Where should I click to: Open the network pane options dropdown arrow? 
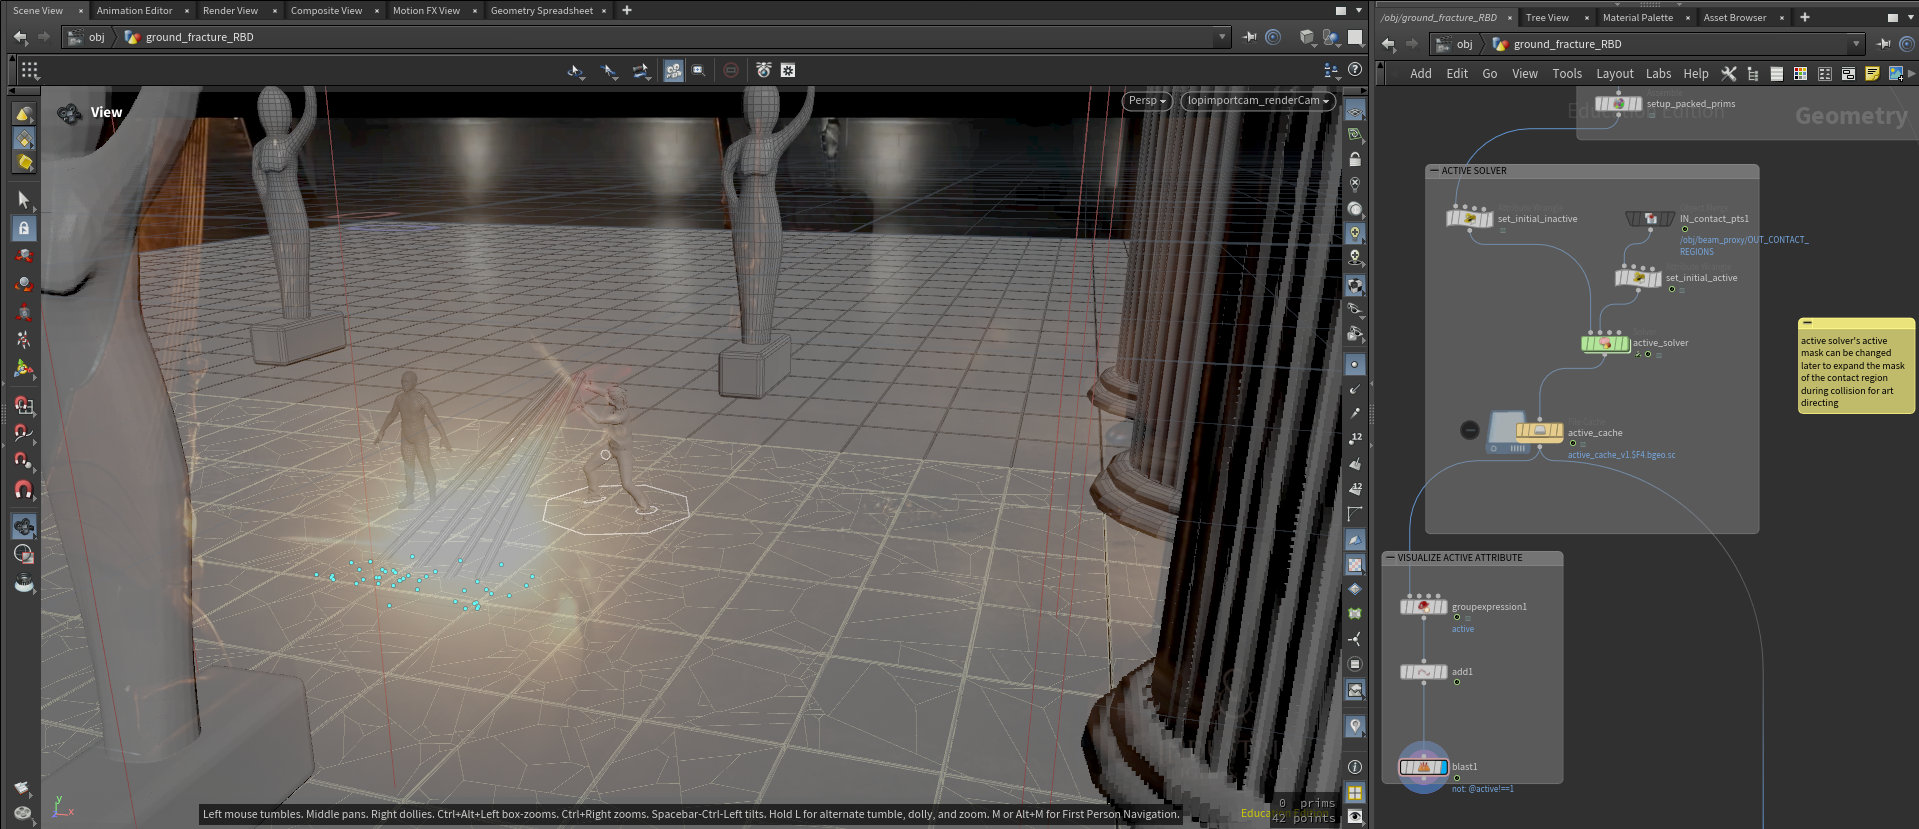coord(1910,18)
